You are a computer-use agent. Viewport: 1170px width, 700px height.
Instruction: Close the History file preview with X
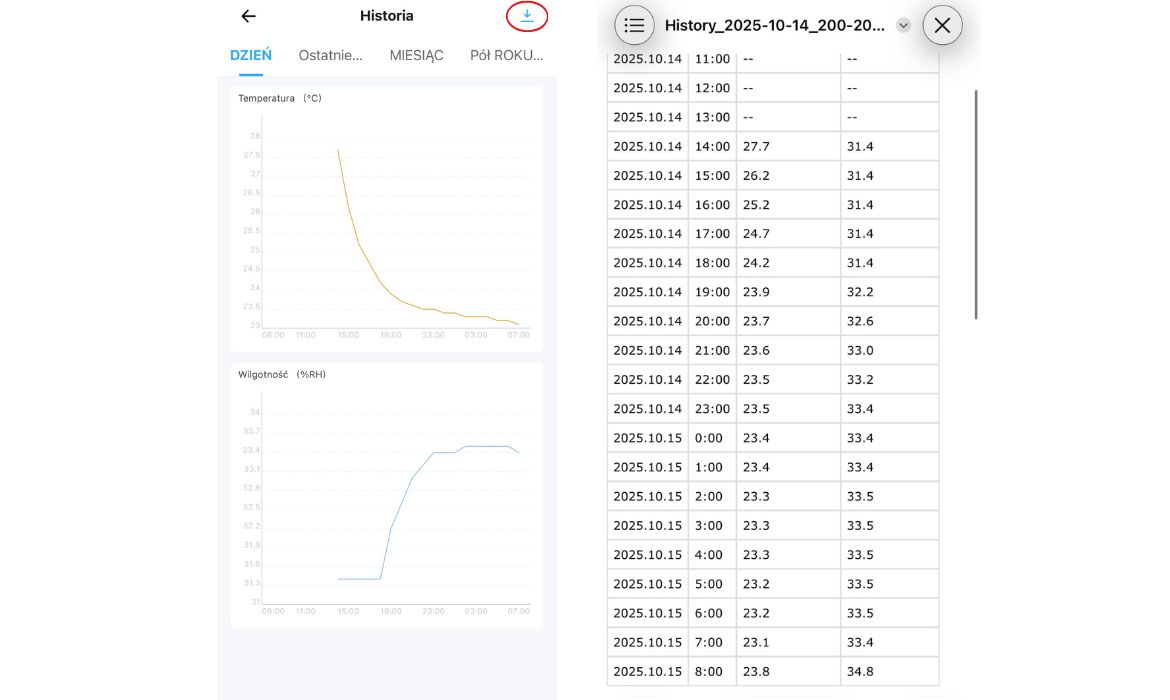[942, 26]
